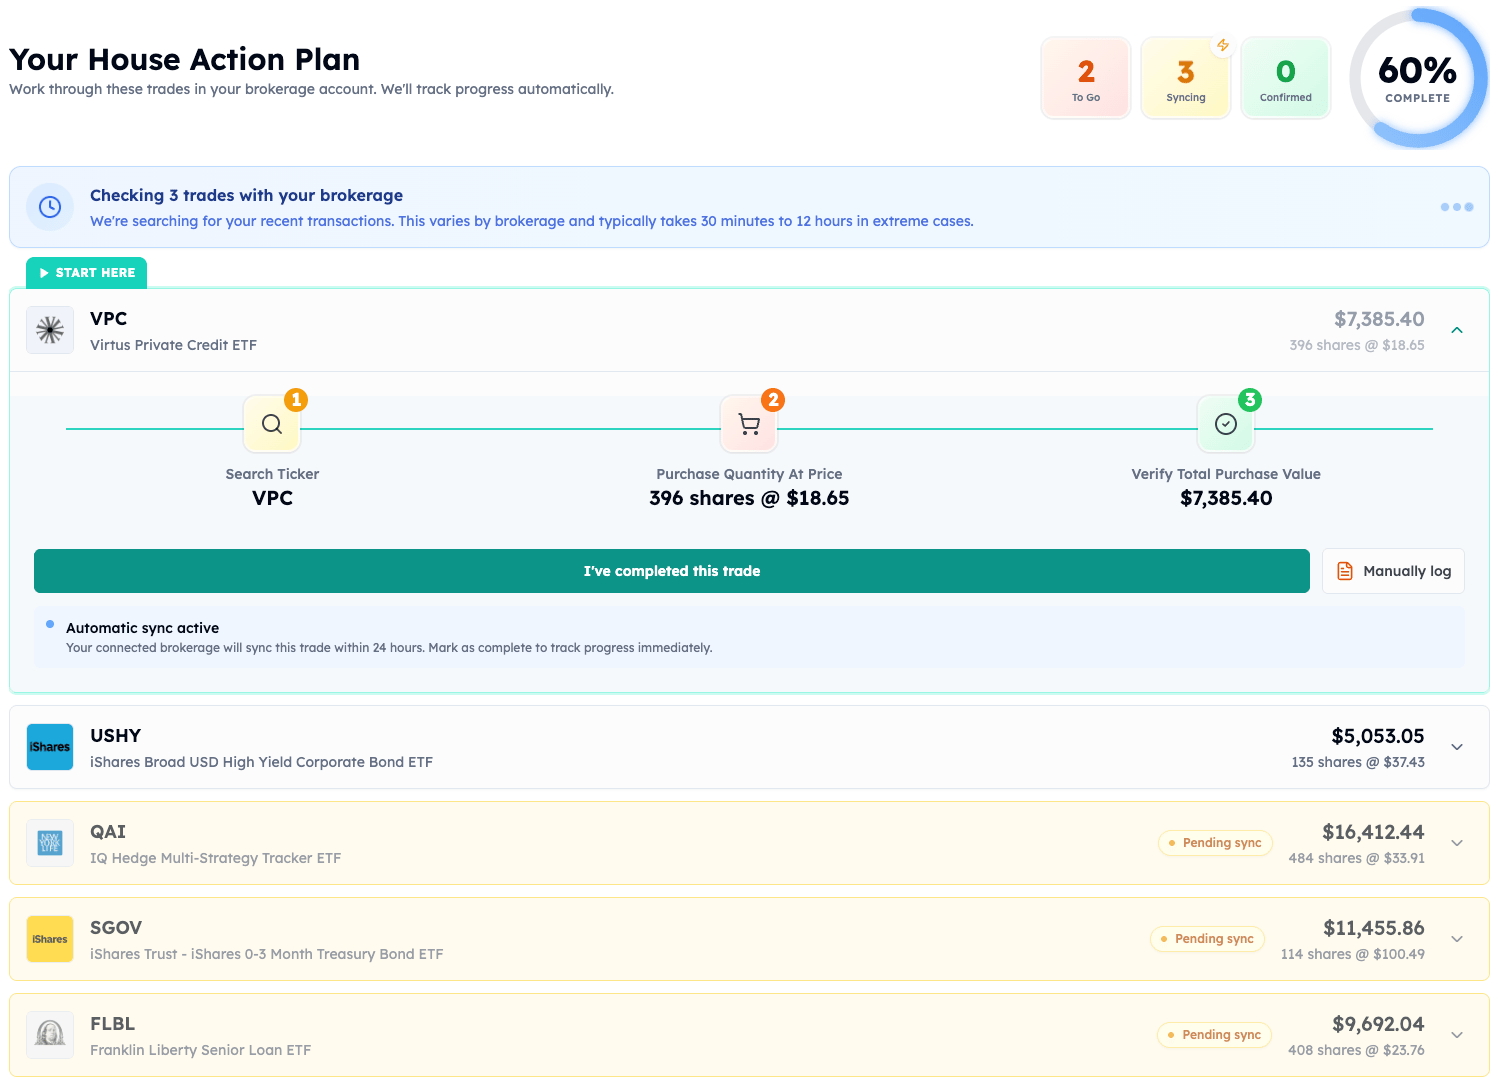This screenshot has width=1499, height=1084.
Task: Expand the USHY trade row
Action: click(1457, 747)
